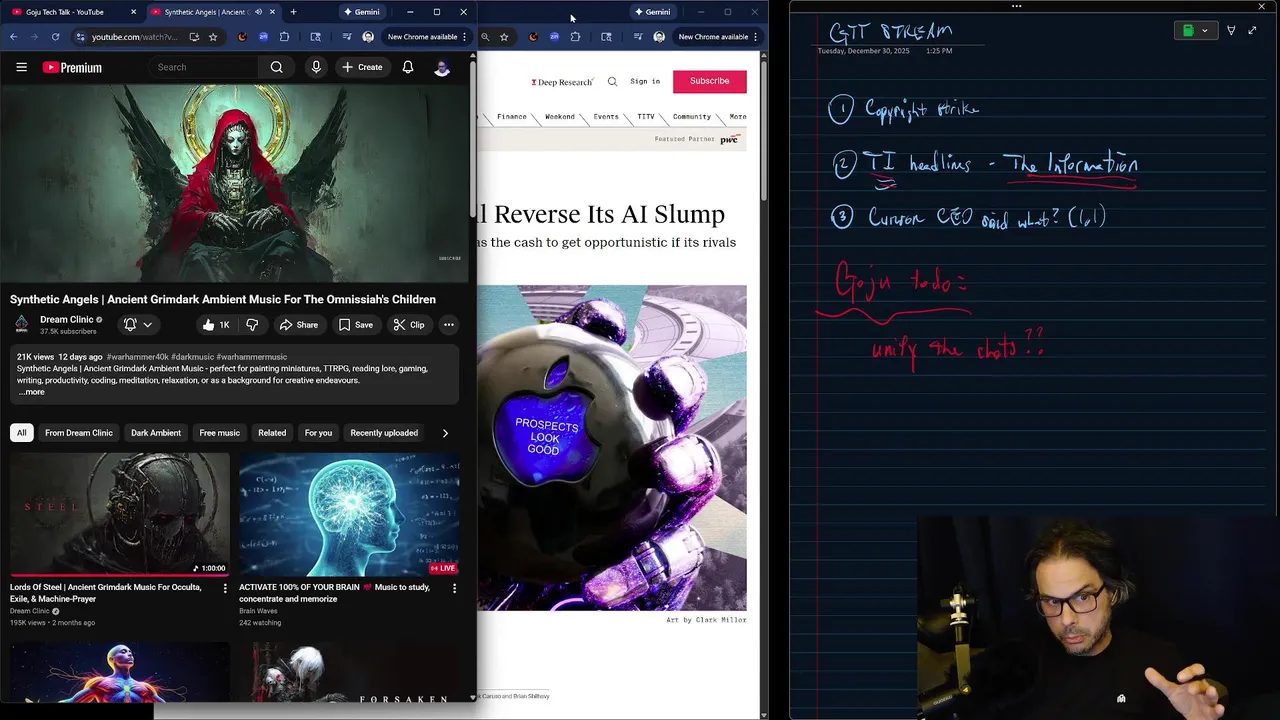Click zoom magnifier icon in article window address bar
This screenshot has width=1280, height=720.
[485, 37]
